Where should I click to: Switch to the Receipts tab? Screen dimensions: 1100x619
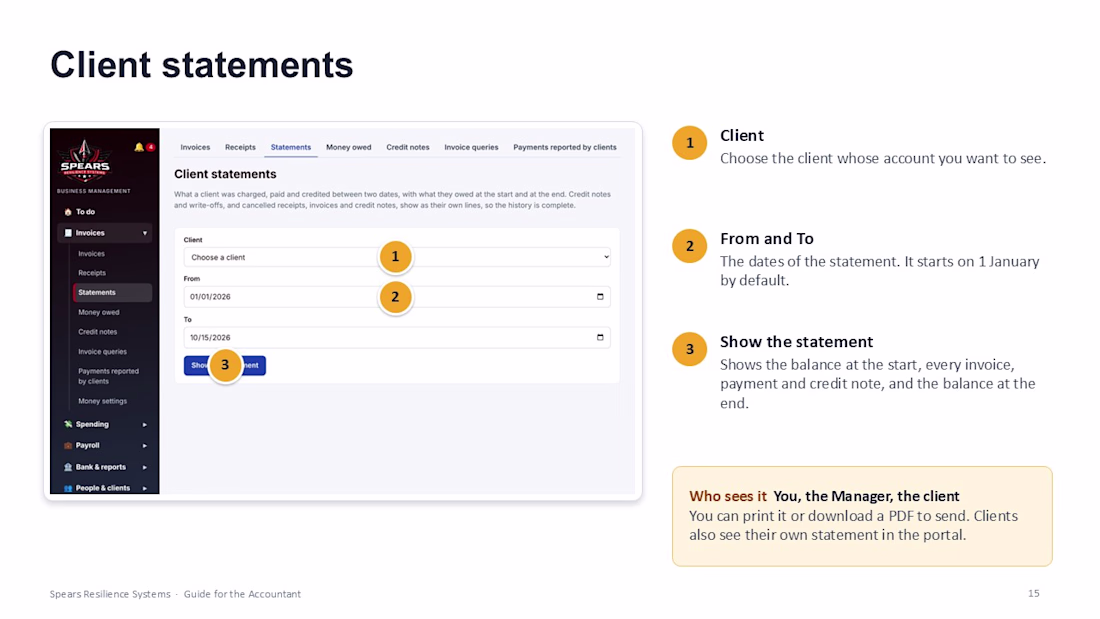coord(240,147)
